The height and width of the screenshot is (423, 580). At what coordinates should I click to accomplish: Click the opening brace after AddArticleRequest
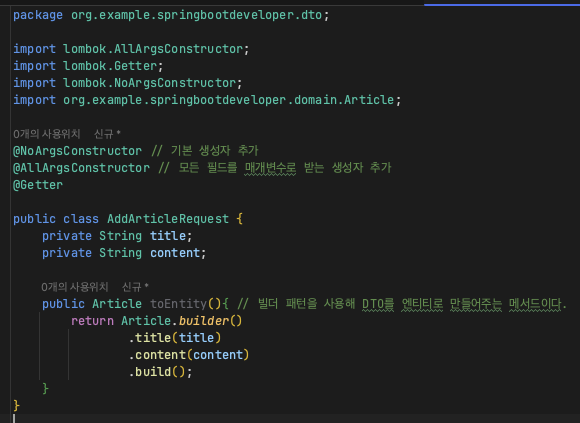click(x=240, y=219)
